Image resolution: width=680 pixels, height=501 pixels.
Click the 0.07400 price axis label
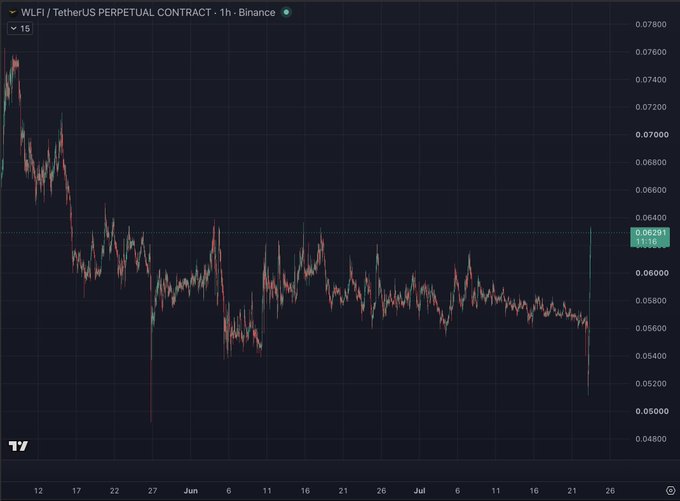point(651,79)
